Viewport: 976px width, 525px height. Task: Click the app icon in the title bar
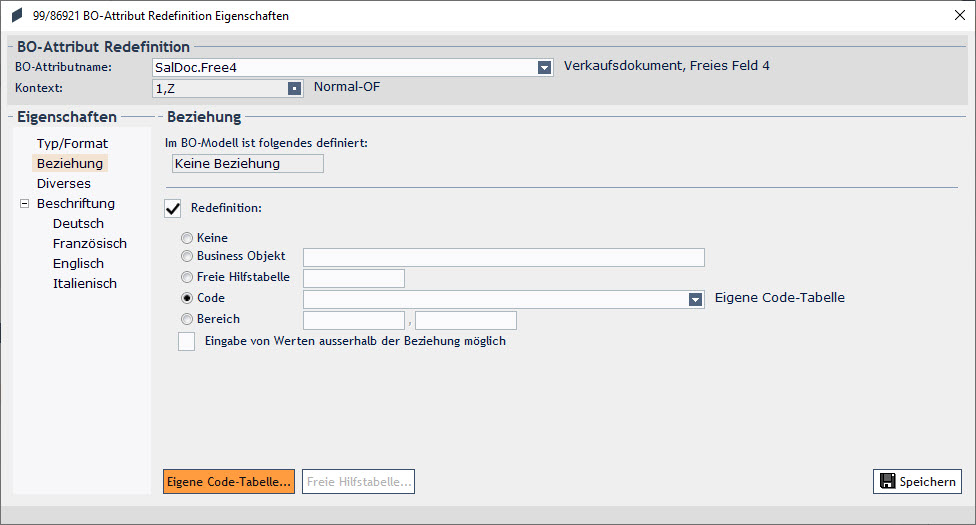(x=17, y=15)
